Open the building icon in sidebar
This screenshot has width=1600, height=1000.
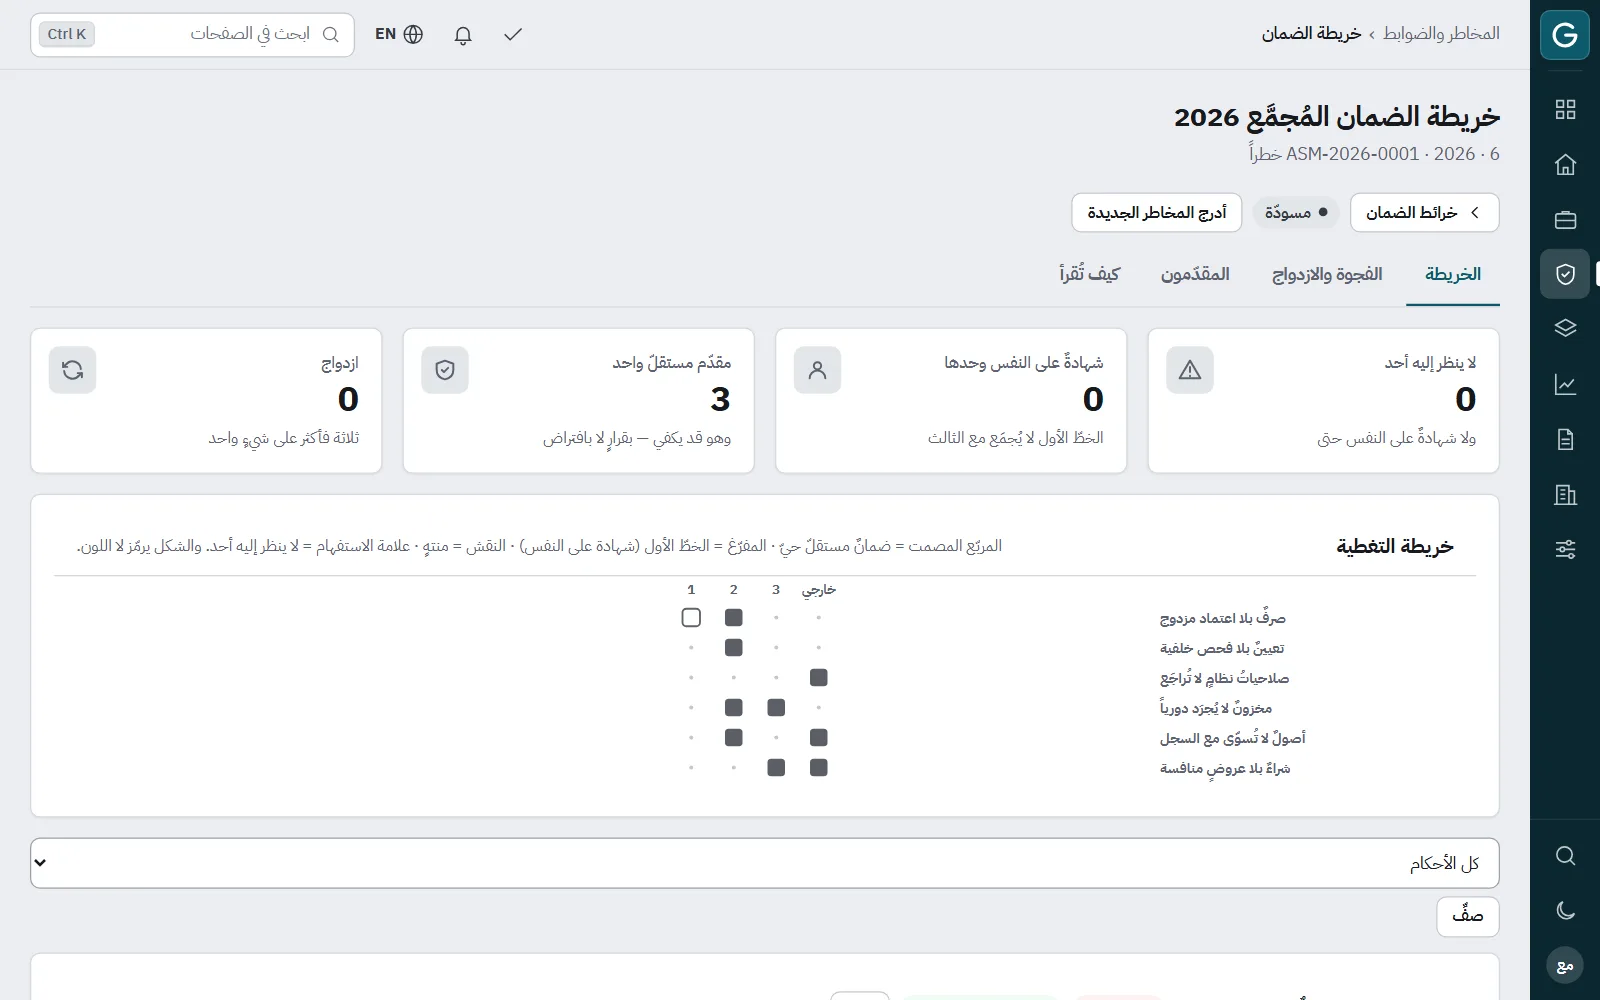click(x=1565, y=494)
